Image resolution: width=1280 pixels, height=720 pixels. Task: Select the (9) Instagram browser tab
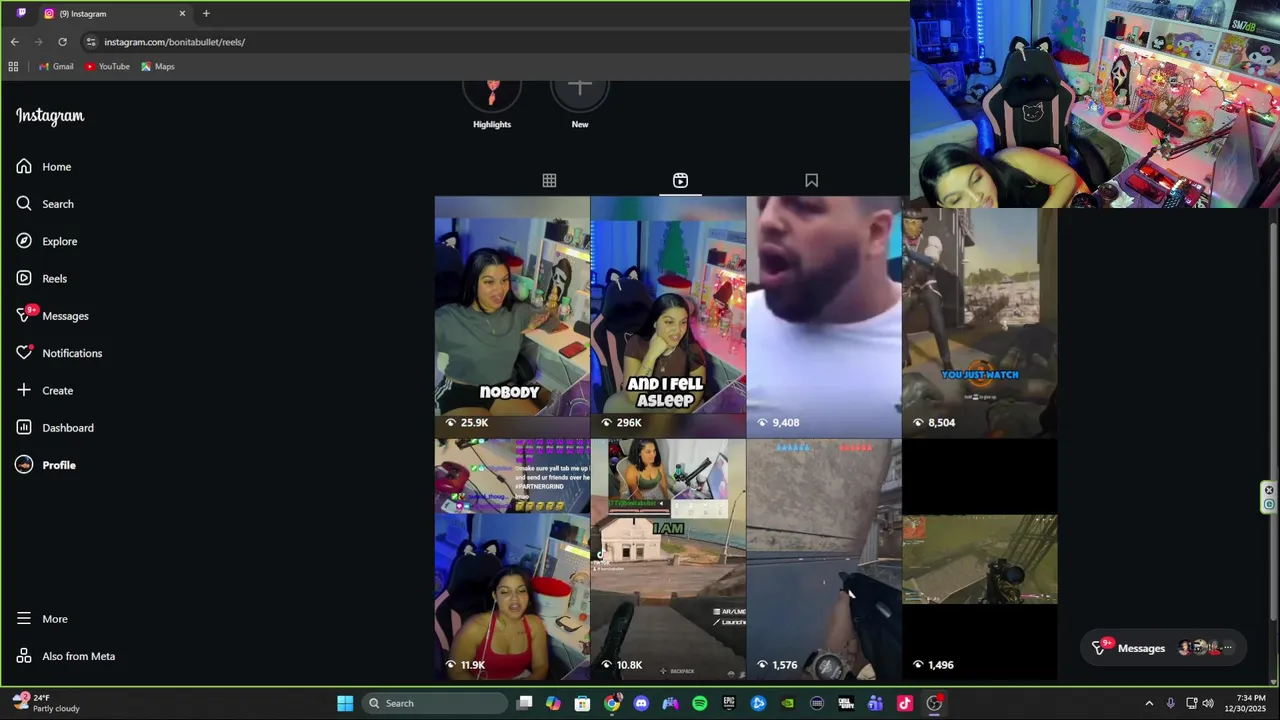coord(114,13)
